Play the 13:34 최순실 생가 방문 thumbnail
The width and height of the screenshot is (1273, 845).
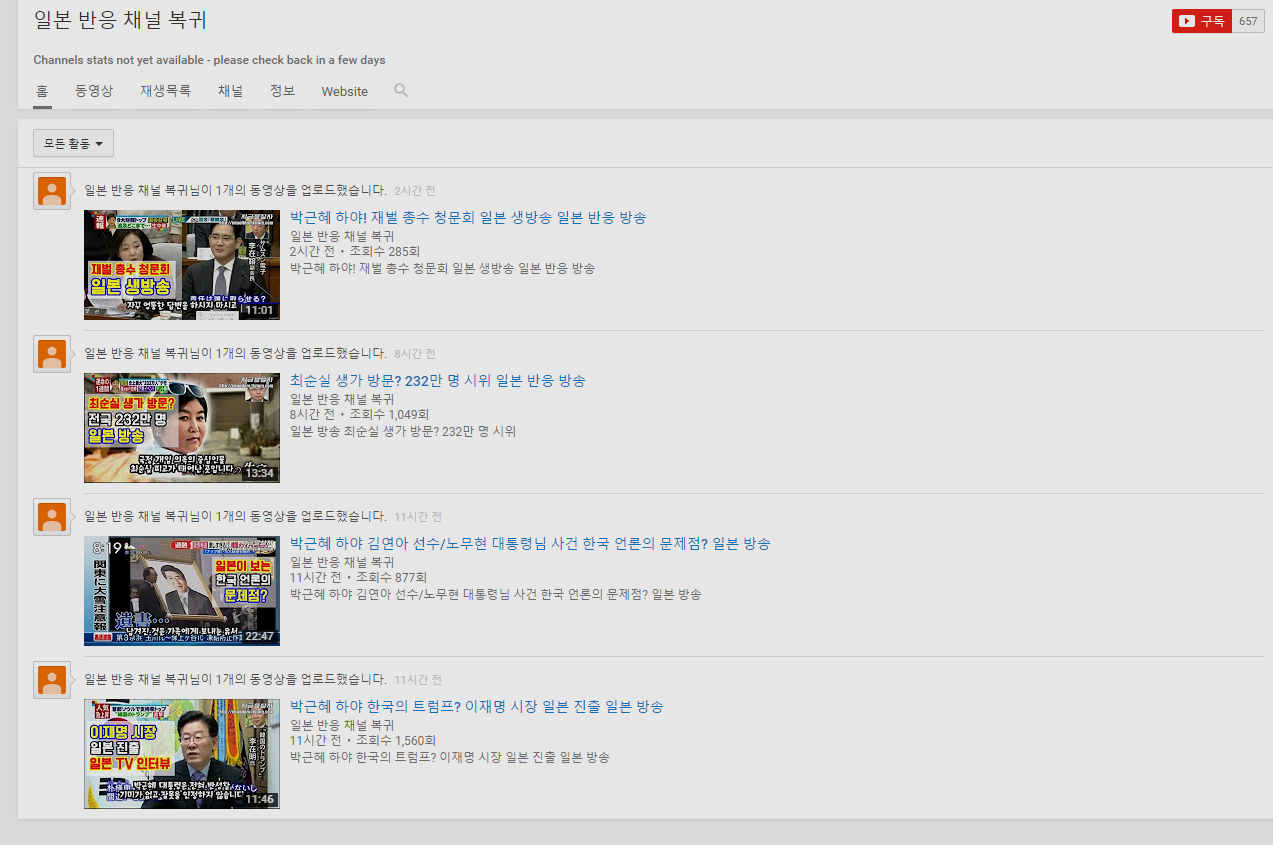181,427
